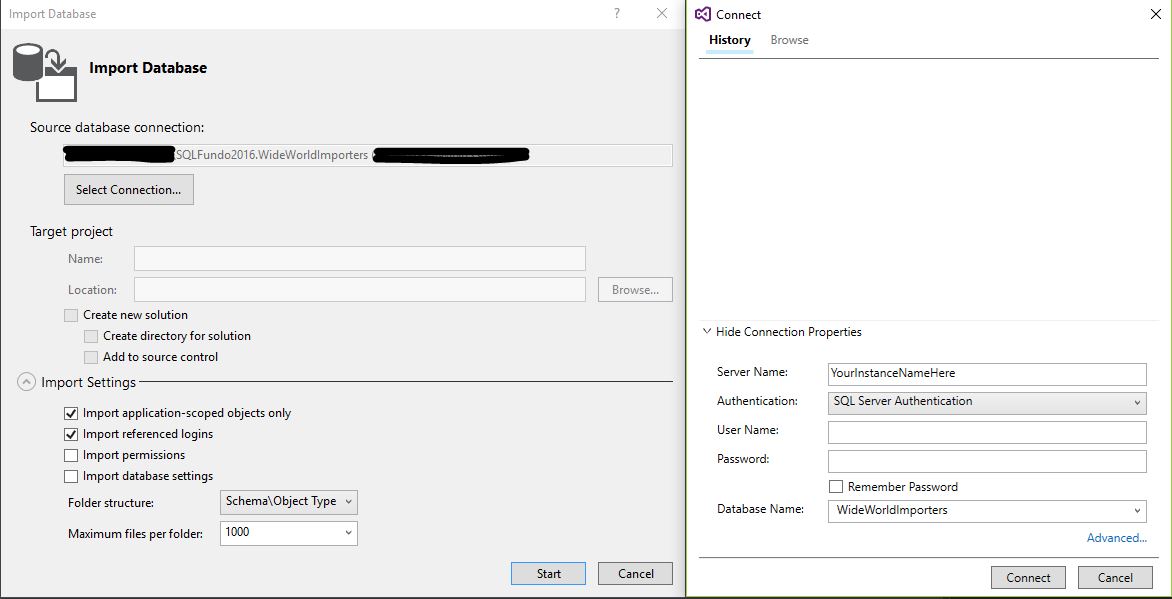Screen dimensions: 1172x599
Task: Open help in Import Database title bar
Action: tap(617, 13)
